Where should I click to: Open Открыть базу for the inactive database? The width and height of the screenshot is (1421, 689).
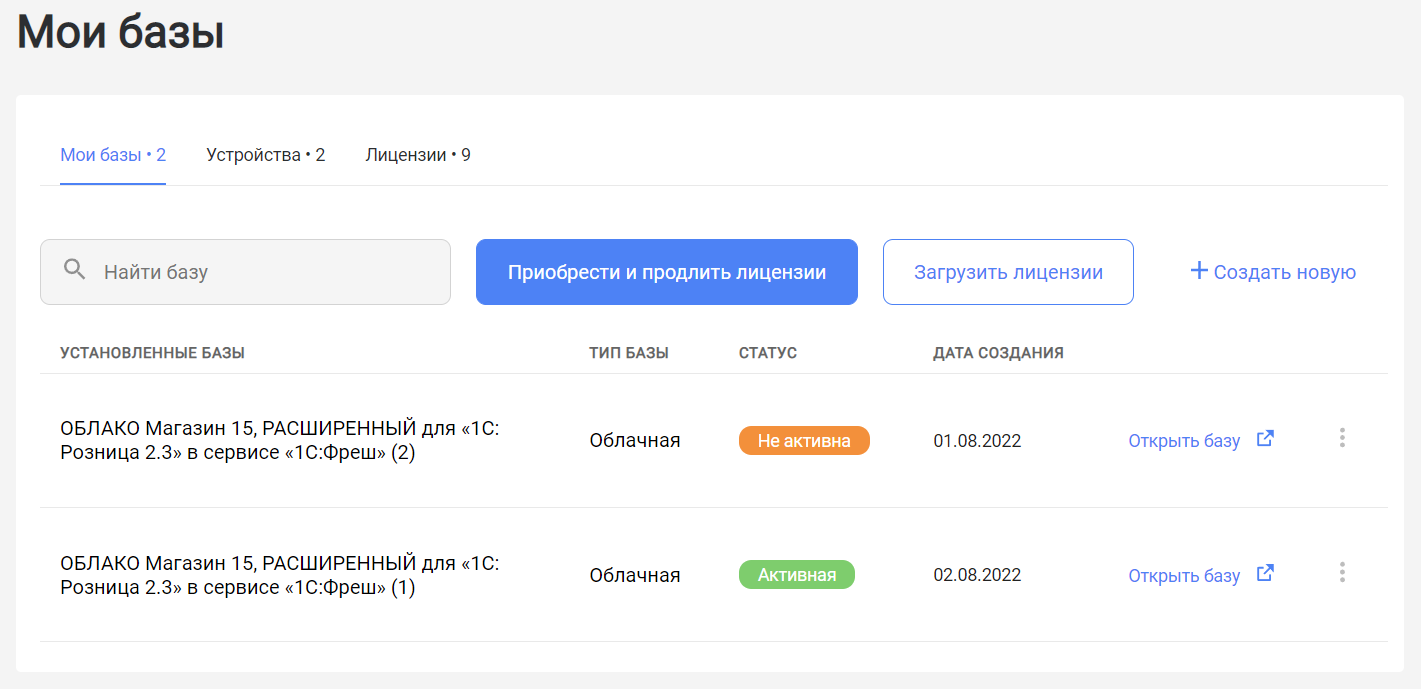click(1184, 441)
